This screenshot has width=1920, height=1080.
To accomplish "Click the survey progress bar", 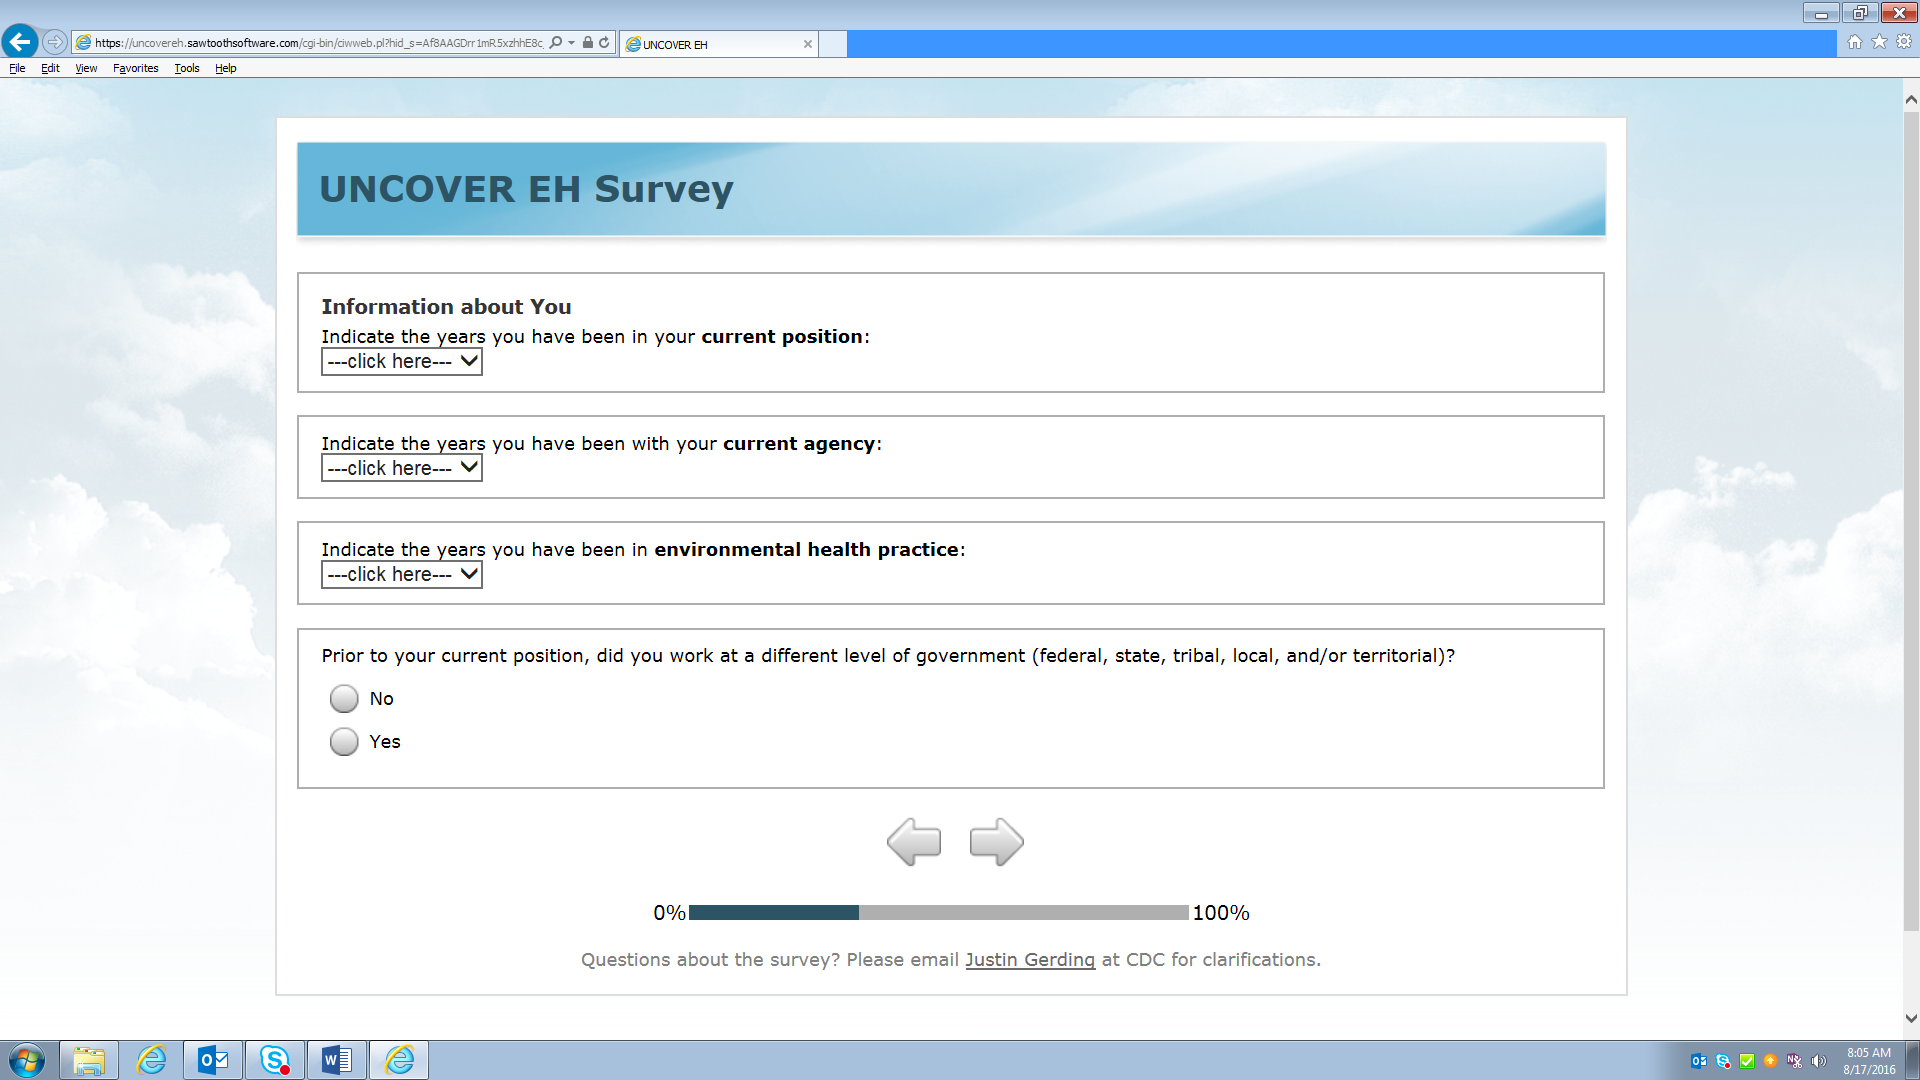I will click(x=938, y=913).
